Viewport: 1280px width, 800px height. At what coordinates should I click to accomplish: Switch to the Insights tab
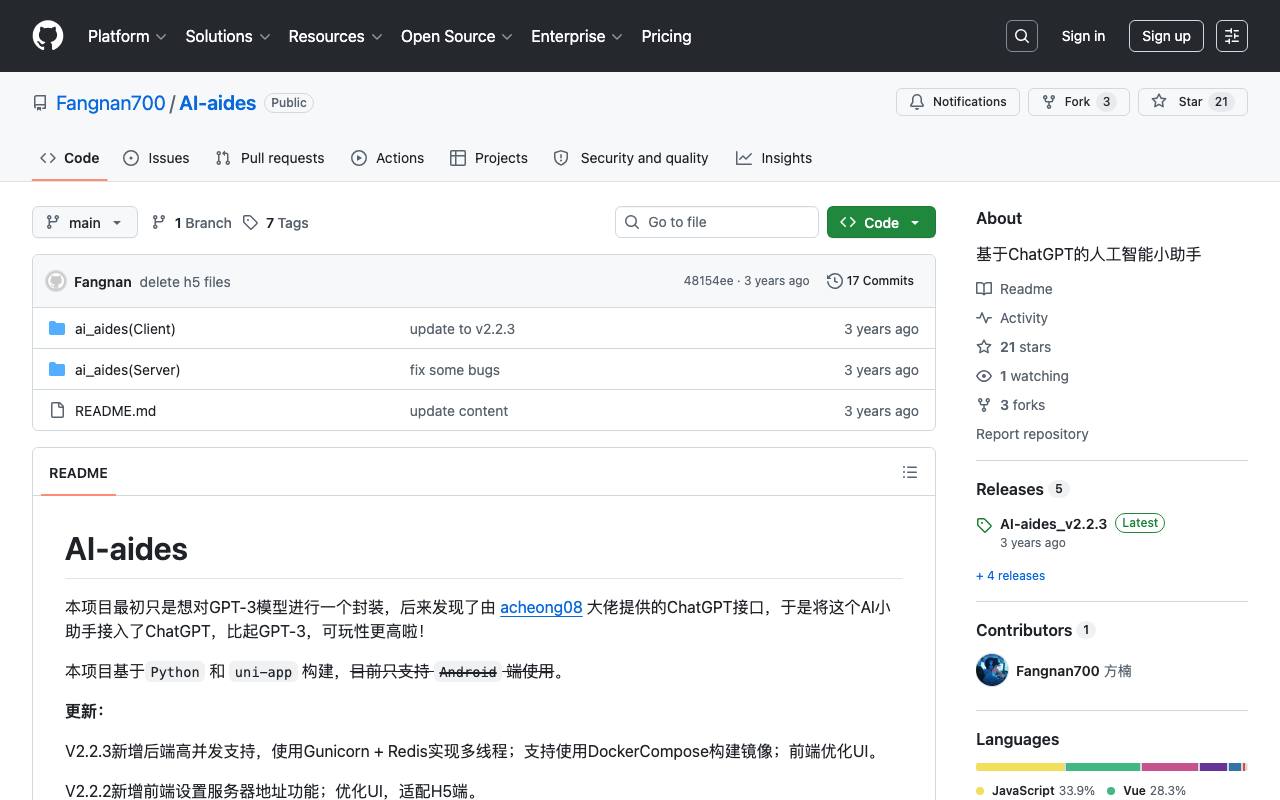tap(774, 158)
